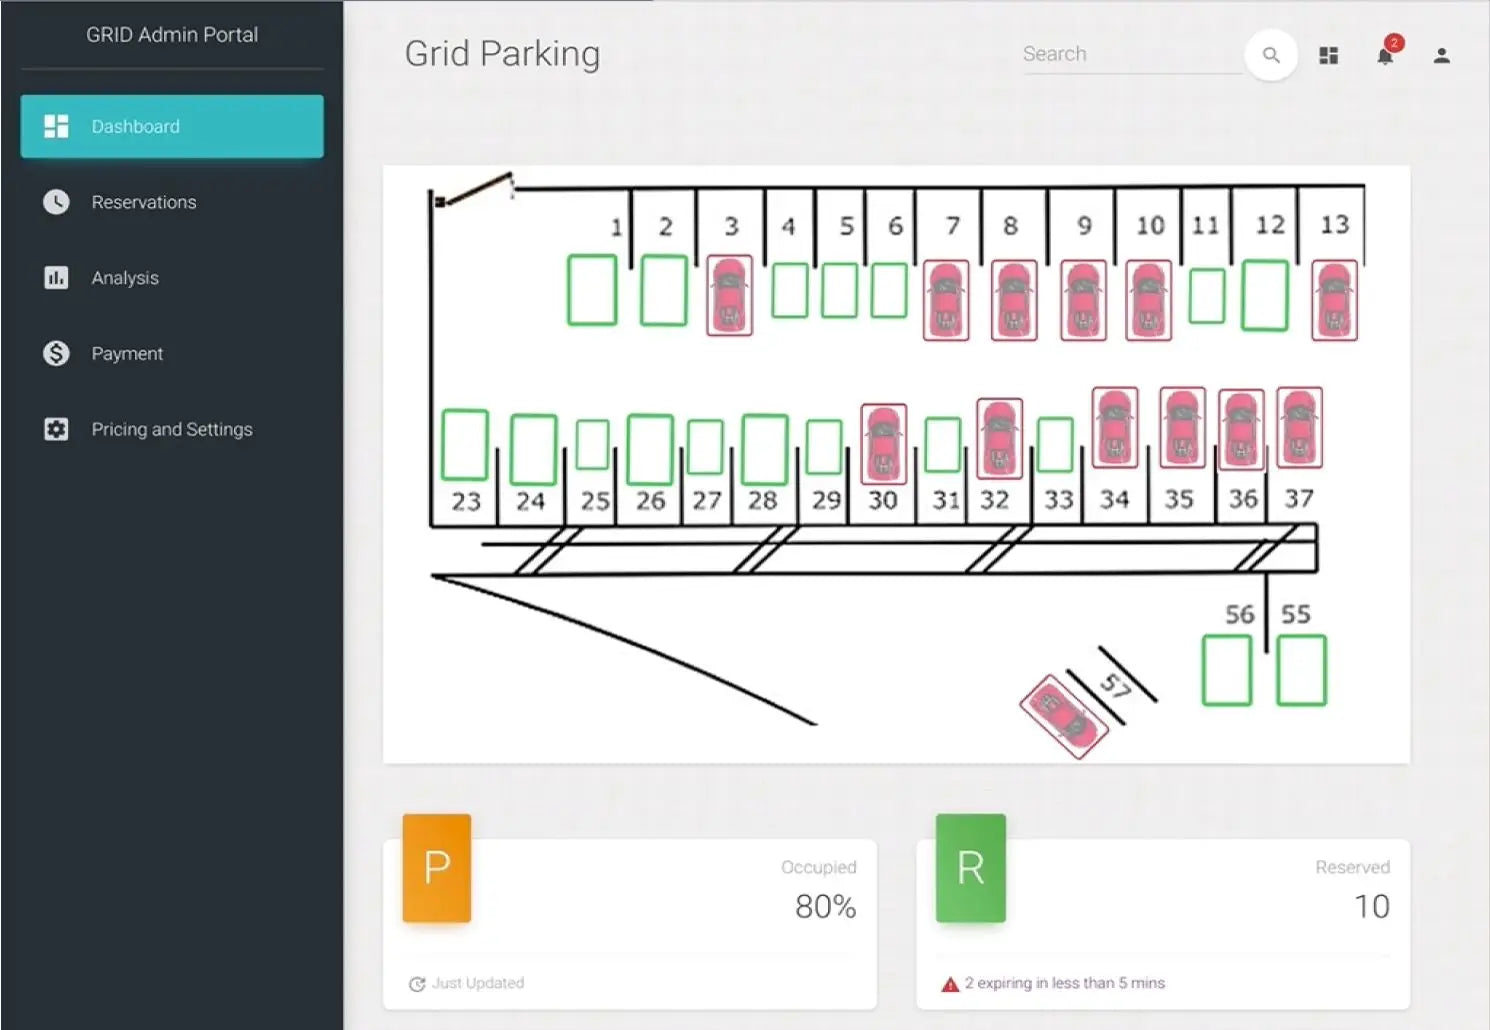The image size is (1490, 1030).
Task: Select the red car in spot 35
Action: pyautogui.click(x=1183, y=427)
